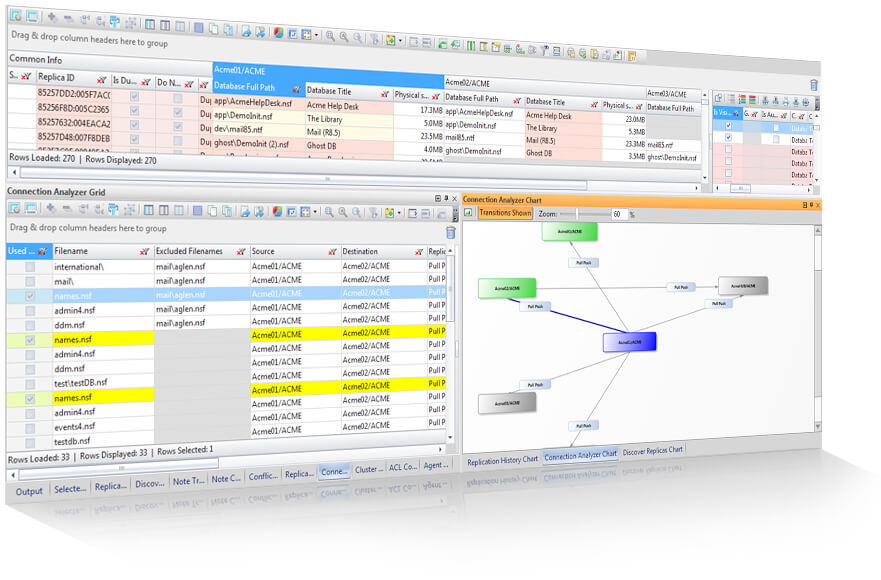Click the trash can icon in top grid
This screenshot has width=881, height=580.
pyautogui.click(x=814, y=85)
